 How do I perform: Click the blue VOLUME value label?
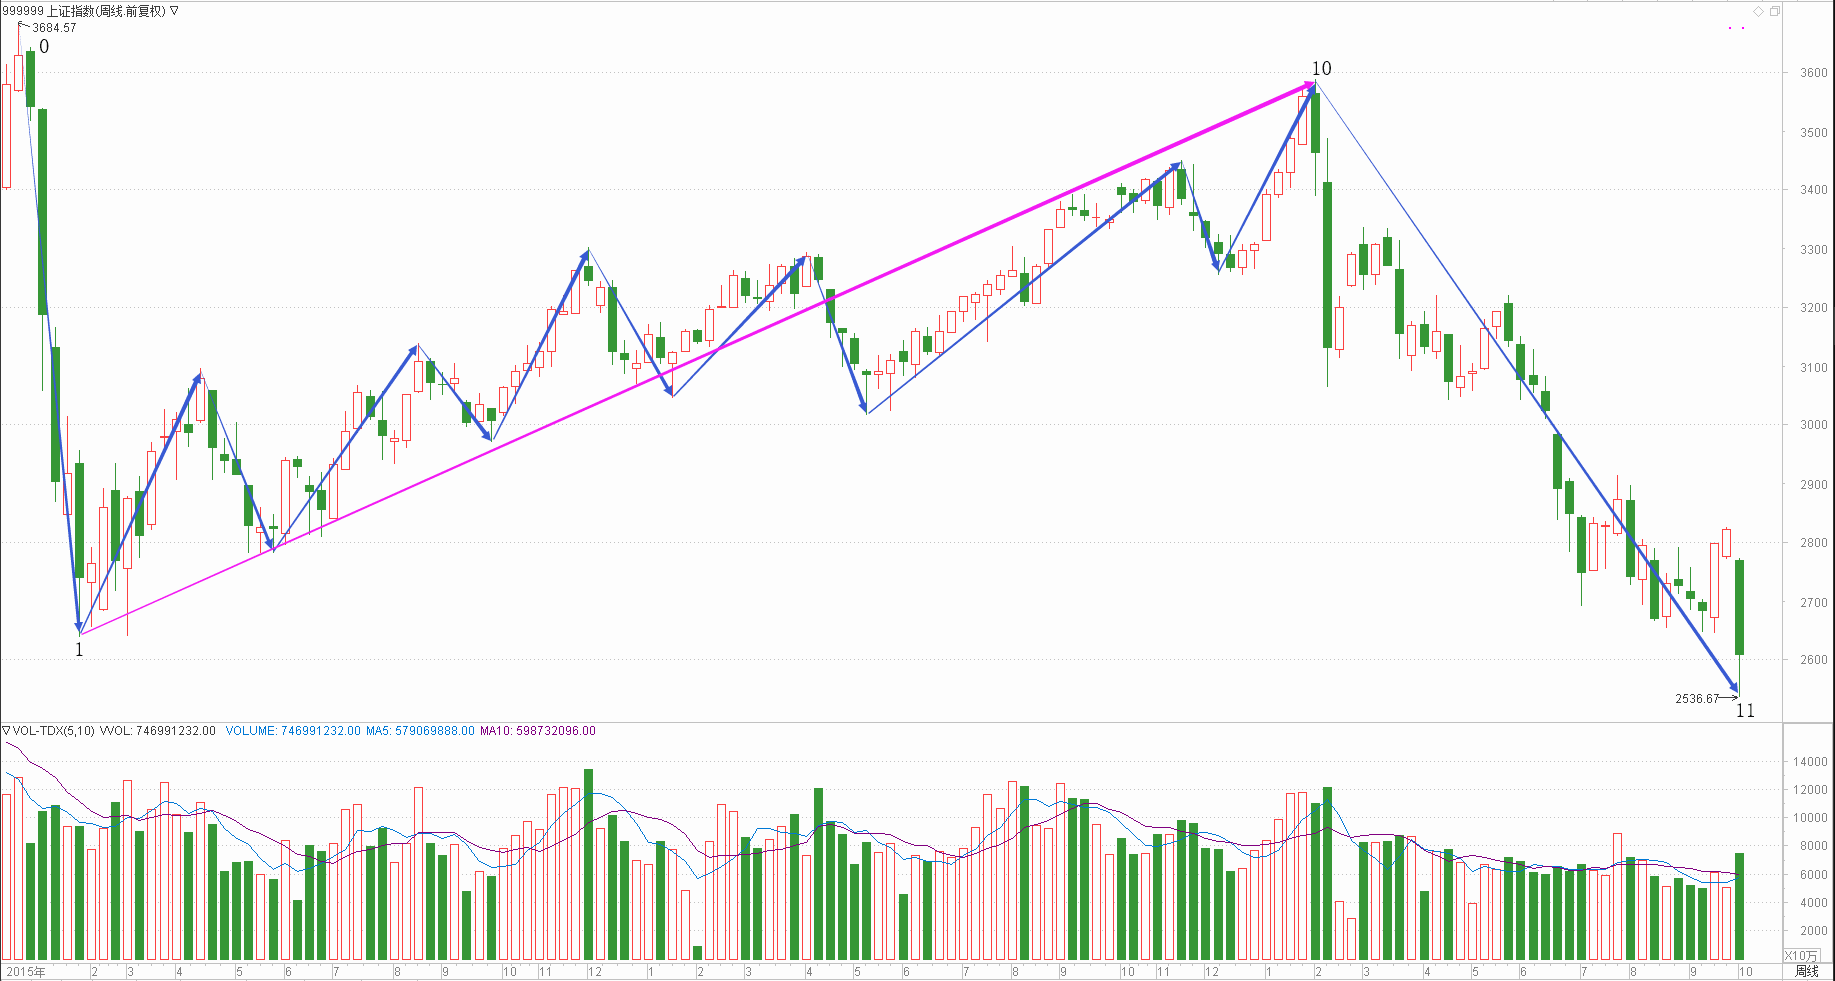point(292,731)
